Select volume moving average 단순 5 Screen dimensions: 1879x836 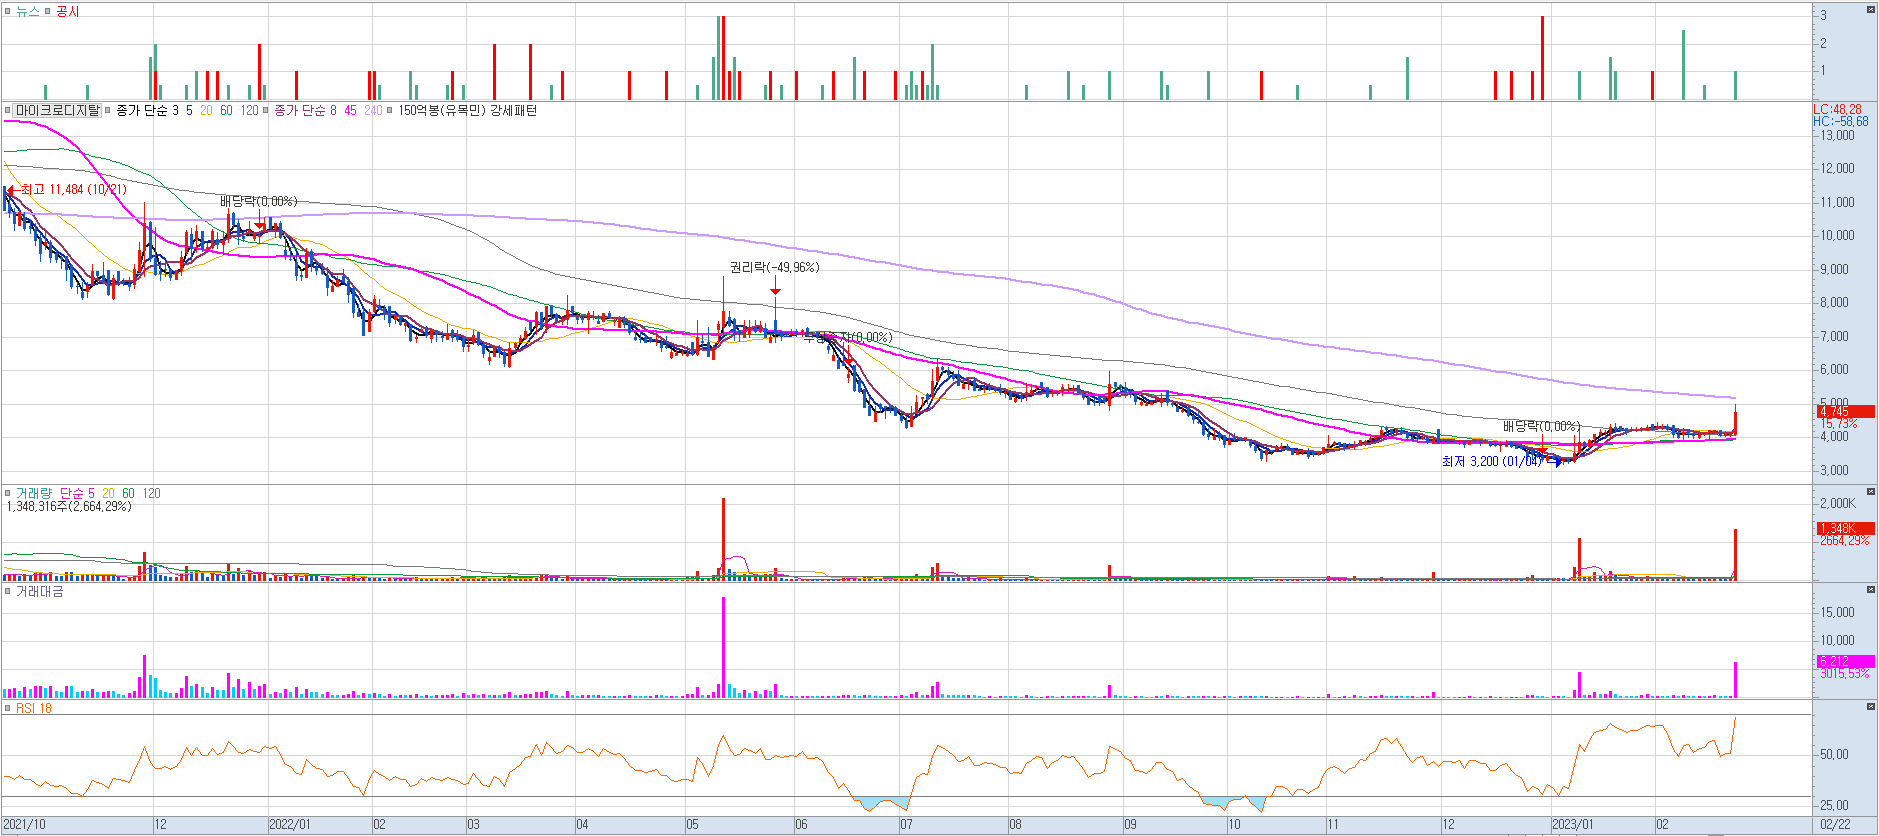click(77, 493)
